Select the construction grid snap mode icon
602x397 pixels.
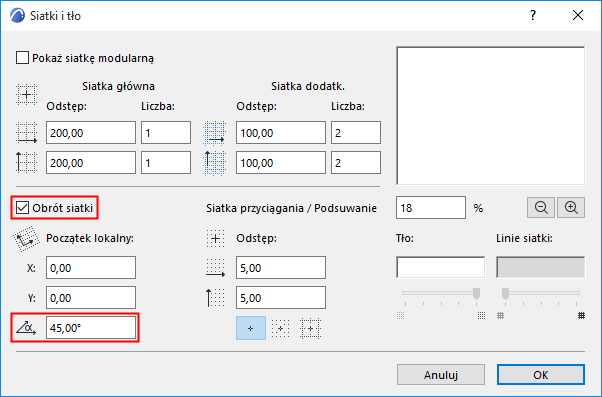pyautogui.click(x=310, y=328)
